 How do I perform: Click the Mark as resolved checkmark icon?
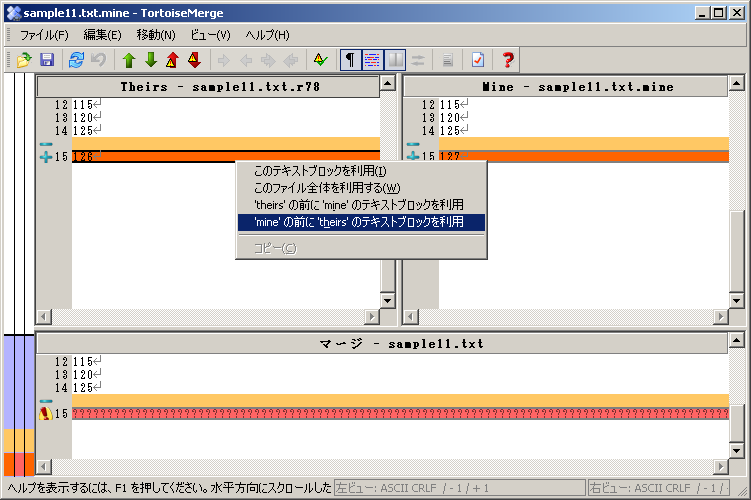tap(320, 60)
